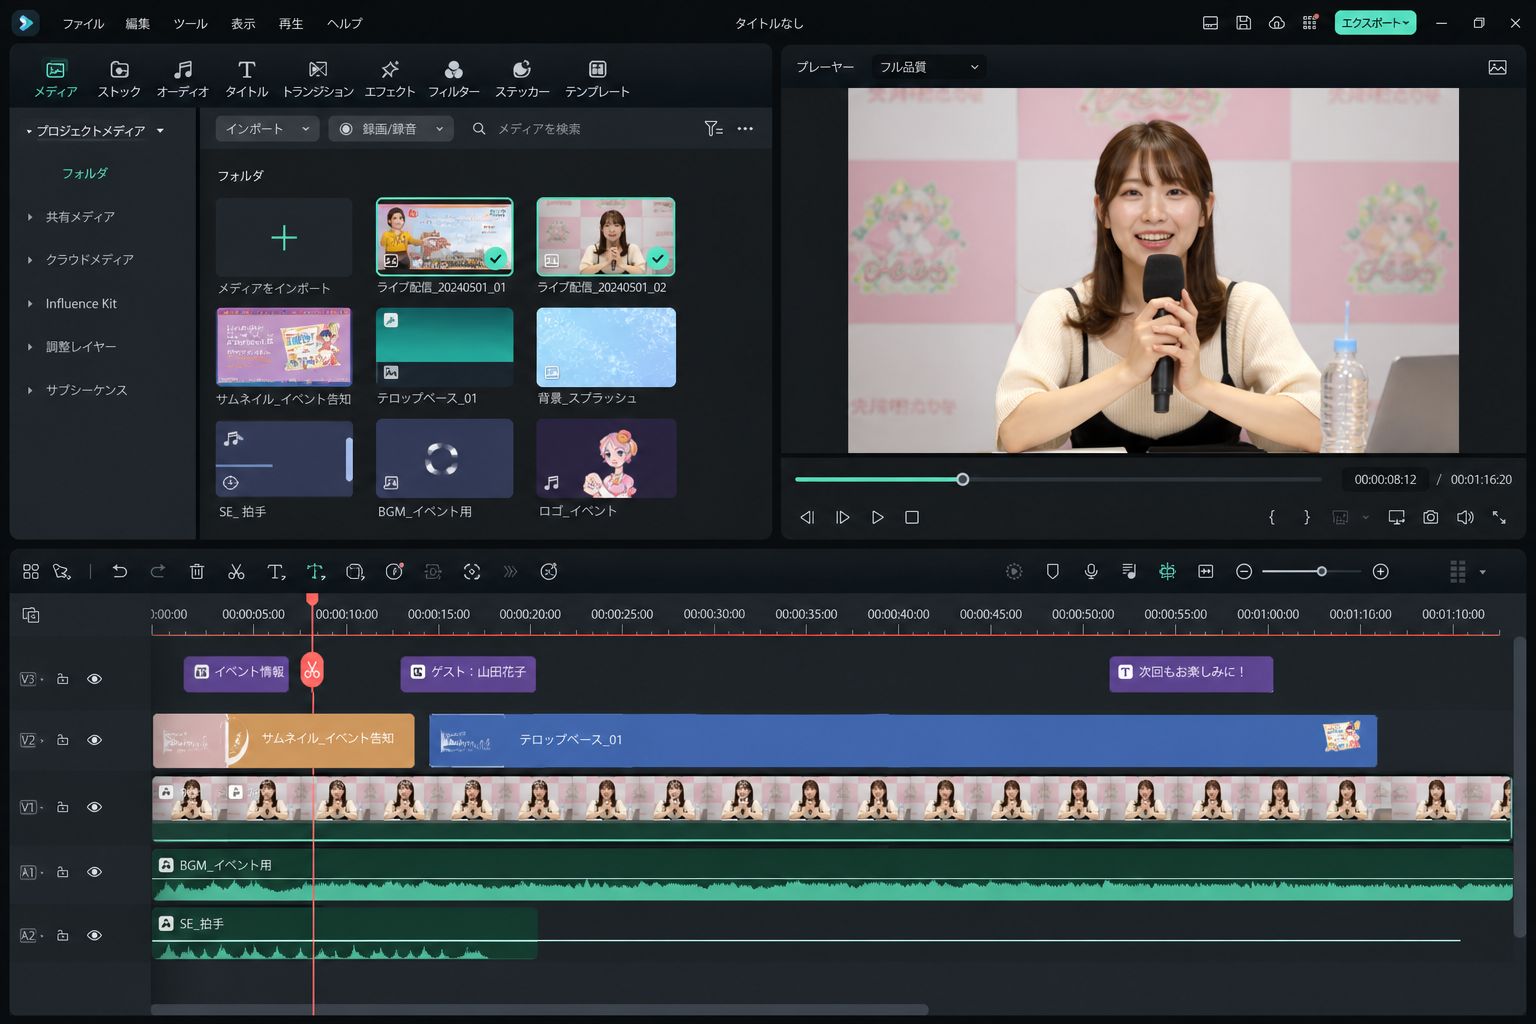The image size is (1536, 1024).
Task: Set mark-out point with right brace
Action: pyautogui.click(x=1306, y=517)
